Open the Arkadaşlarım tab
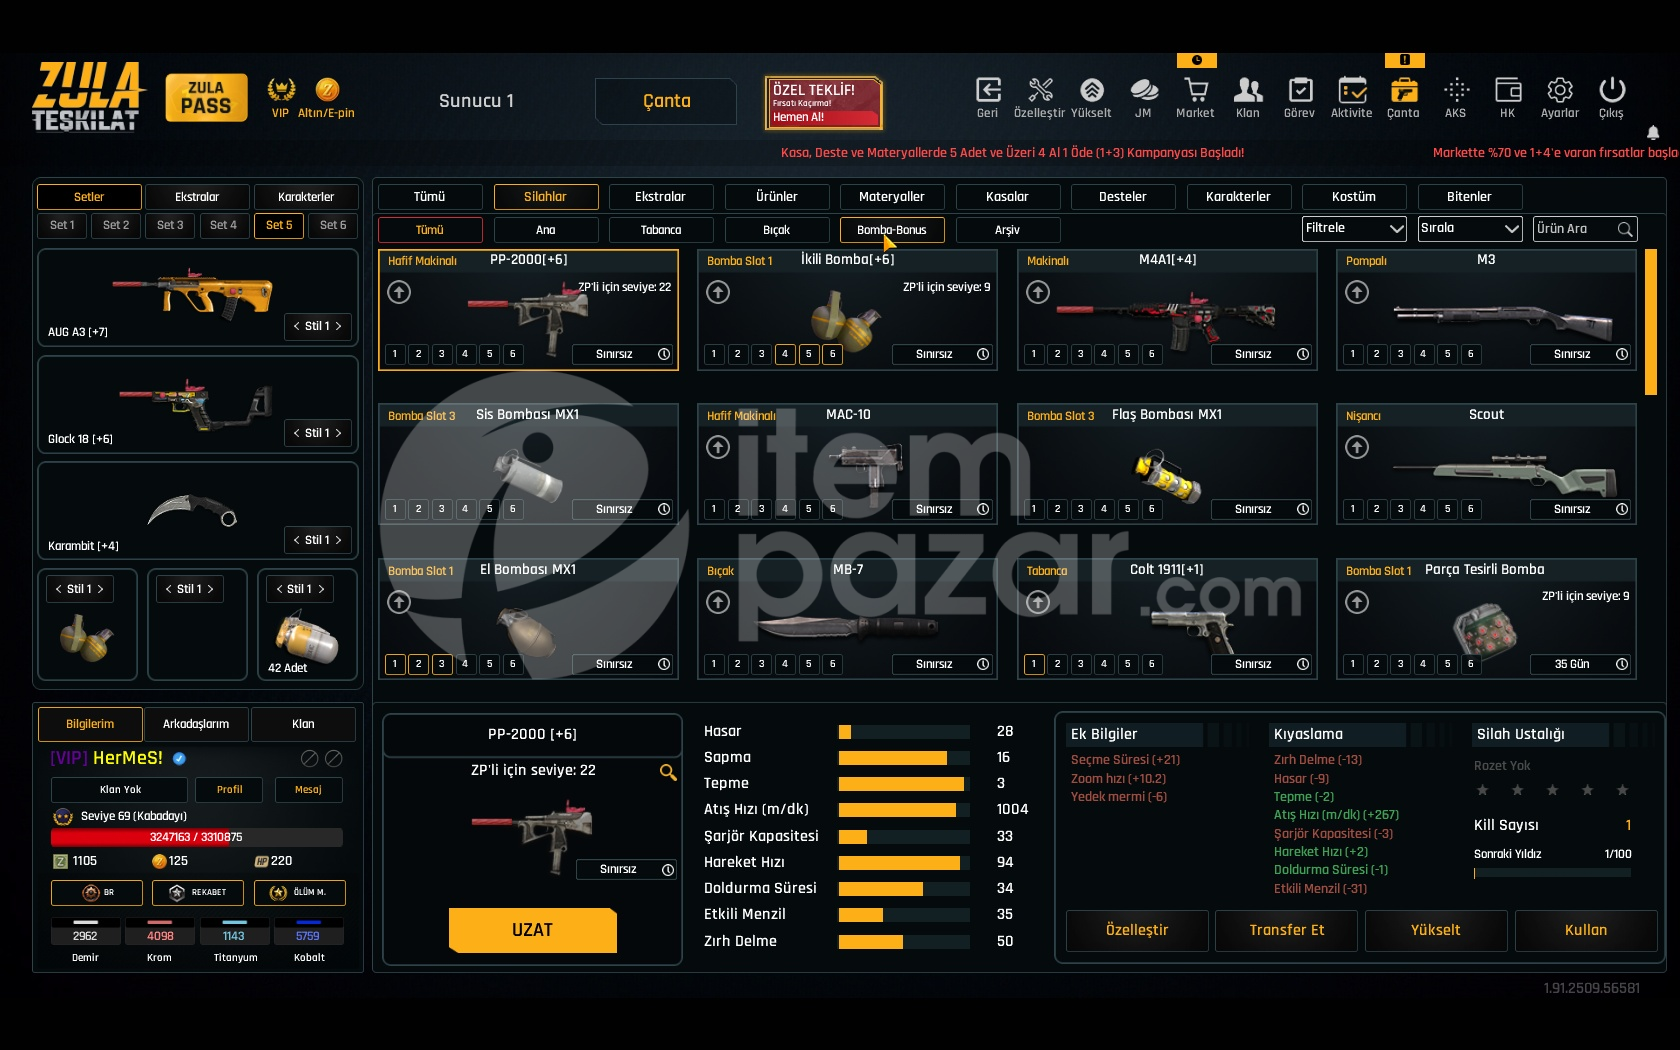 [196, 724]
